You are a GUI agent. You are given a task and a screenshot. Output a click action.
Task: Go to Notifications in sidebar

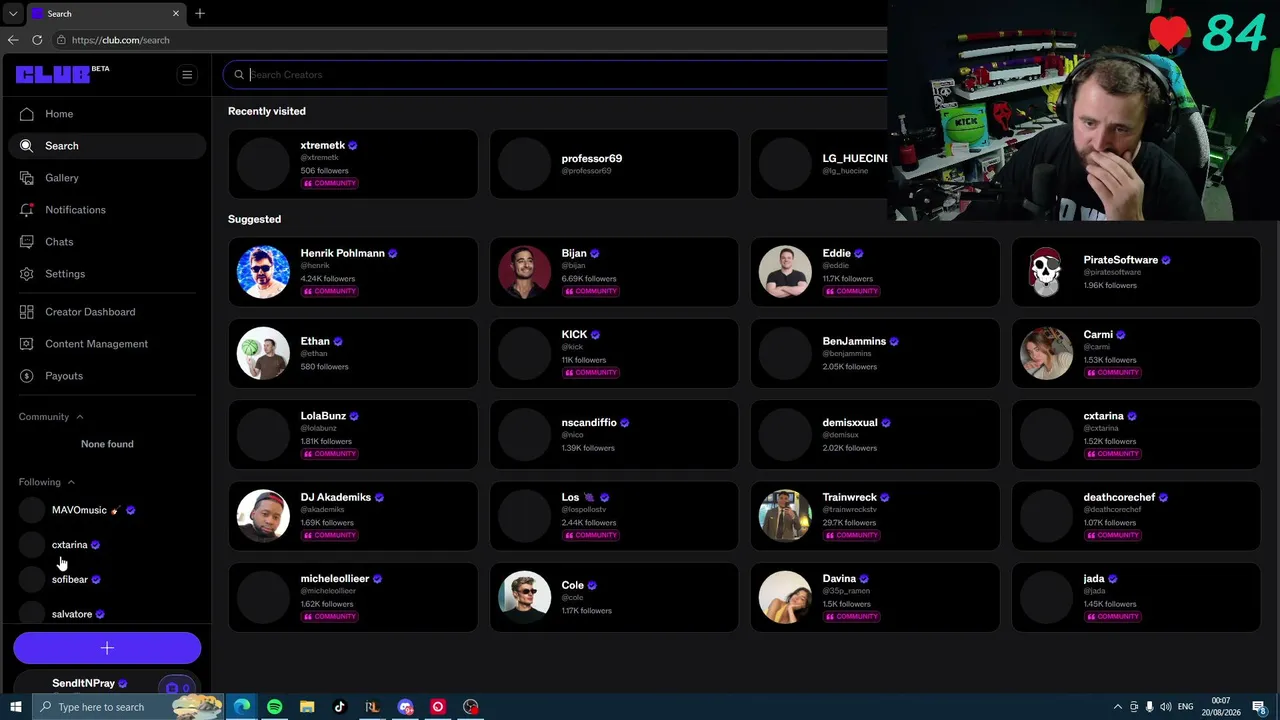coord(107,210)
